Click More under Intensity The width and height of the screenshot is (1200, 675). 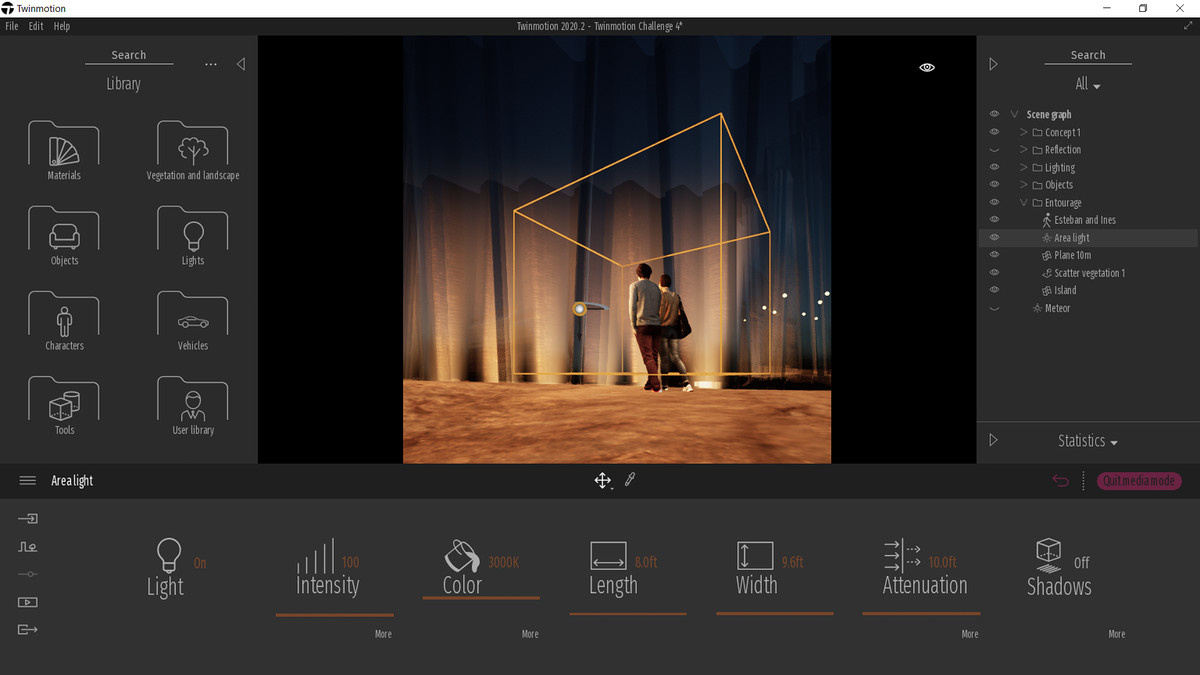(383, 634)
